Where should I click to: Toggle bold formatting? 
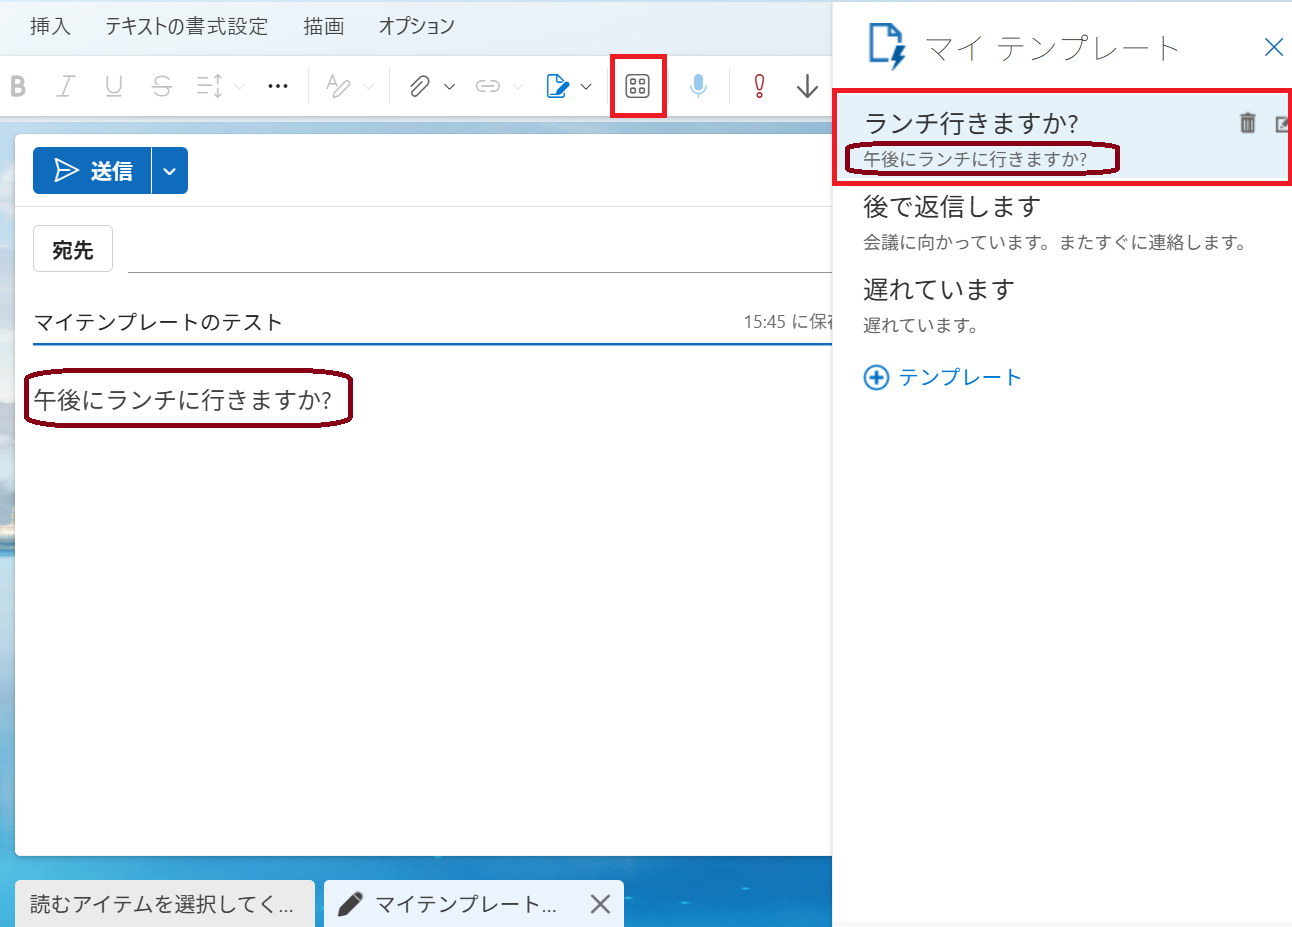point(17,86)
